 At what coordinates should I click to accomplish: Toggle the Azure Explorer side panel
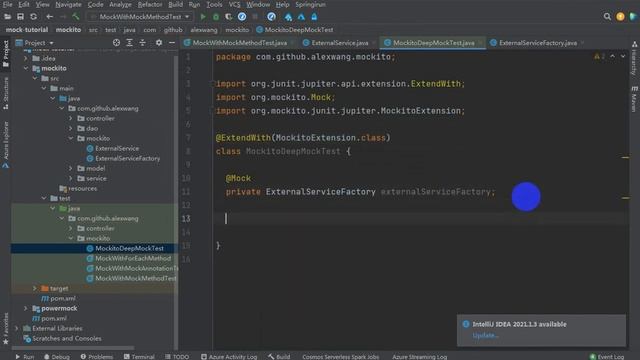[x=6, y=145]
